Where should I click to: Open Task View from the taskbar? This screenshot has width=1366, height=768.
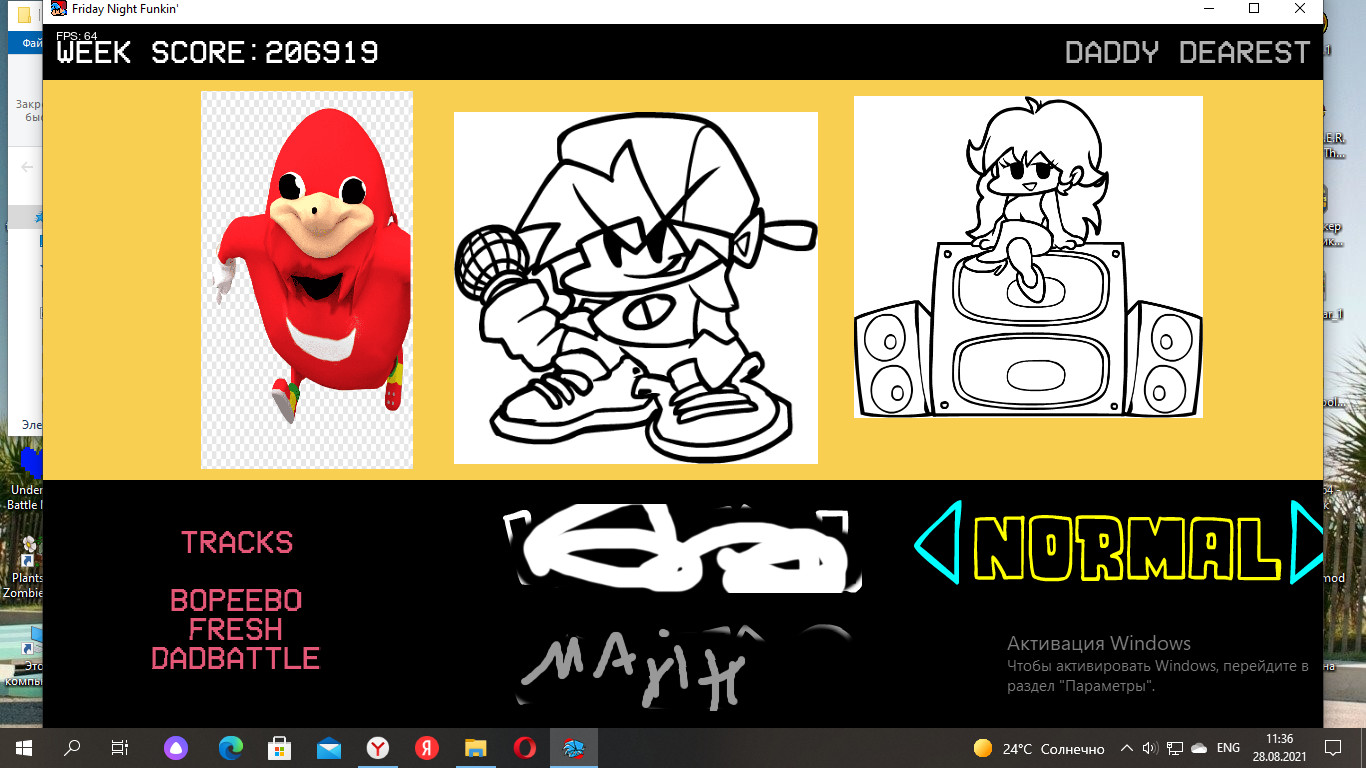120,748
